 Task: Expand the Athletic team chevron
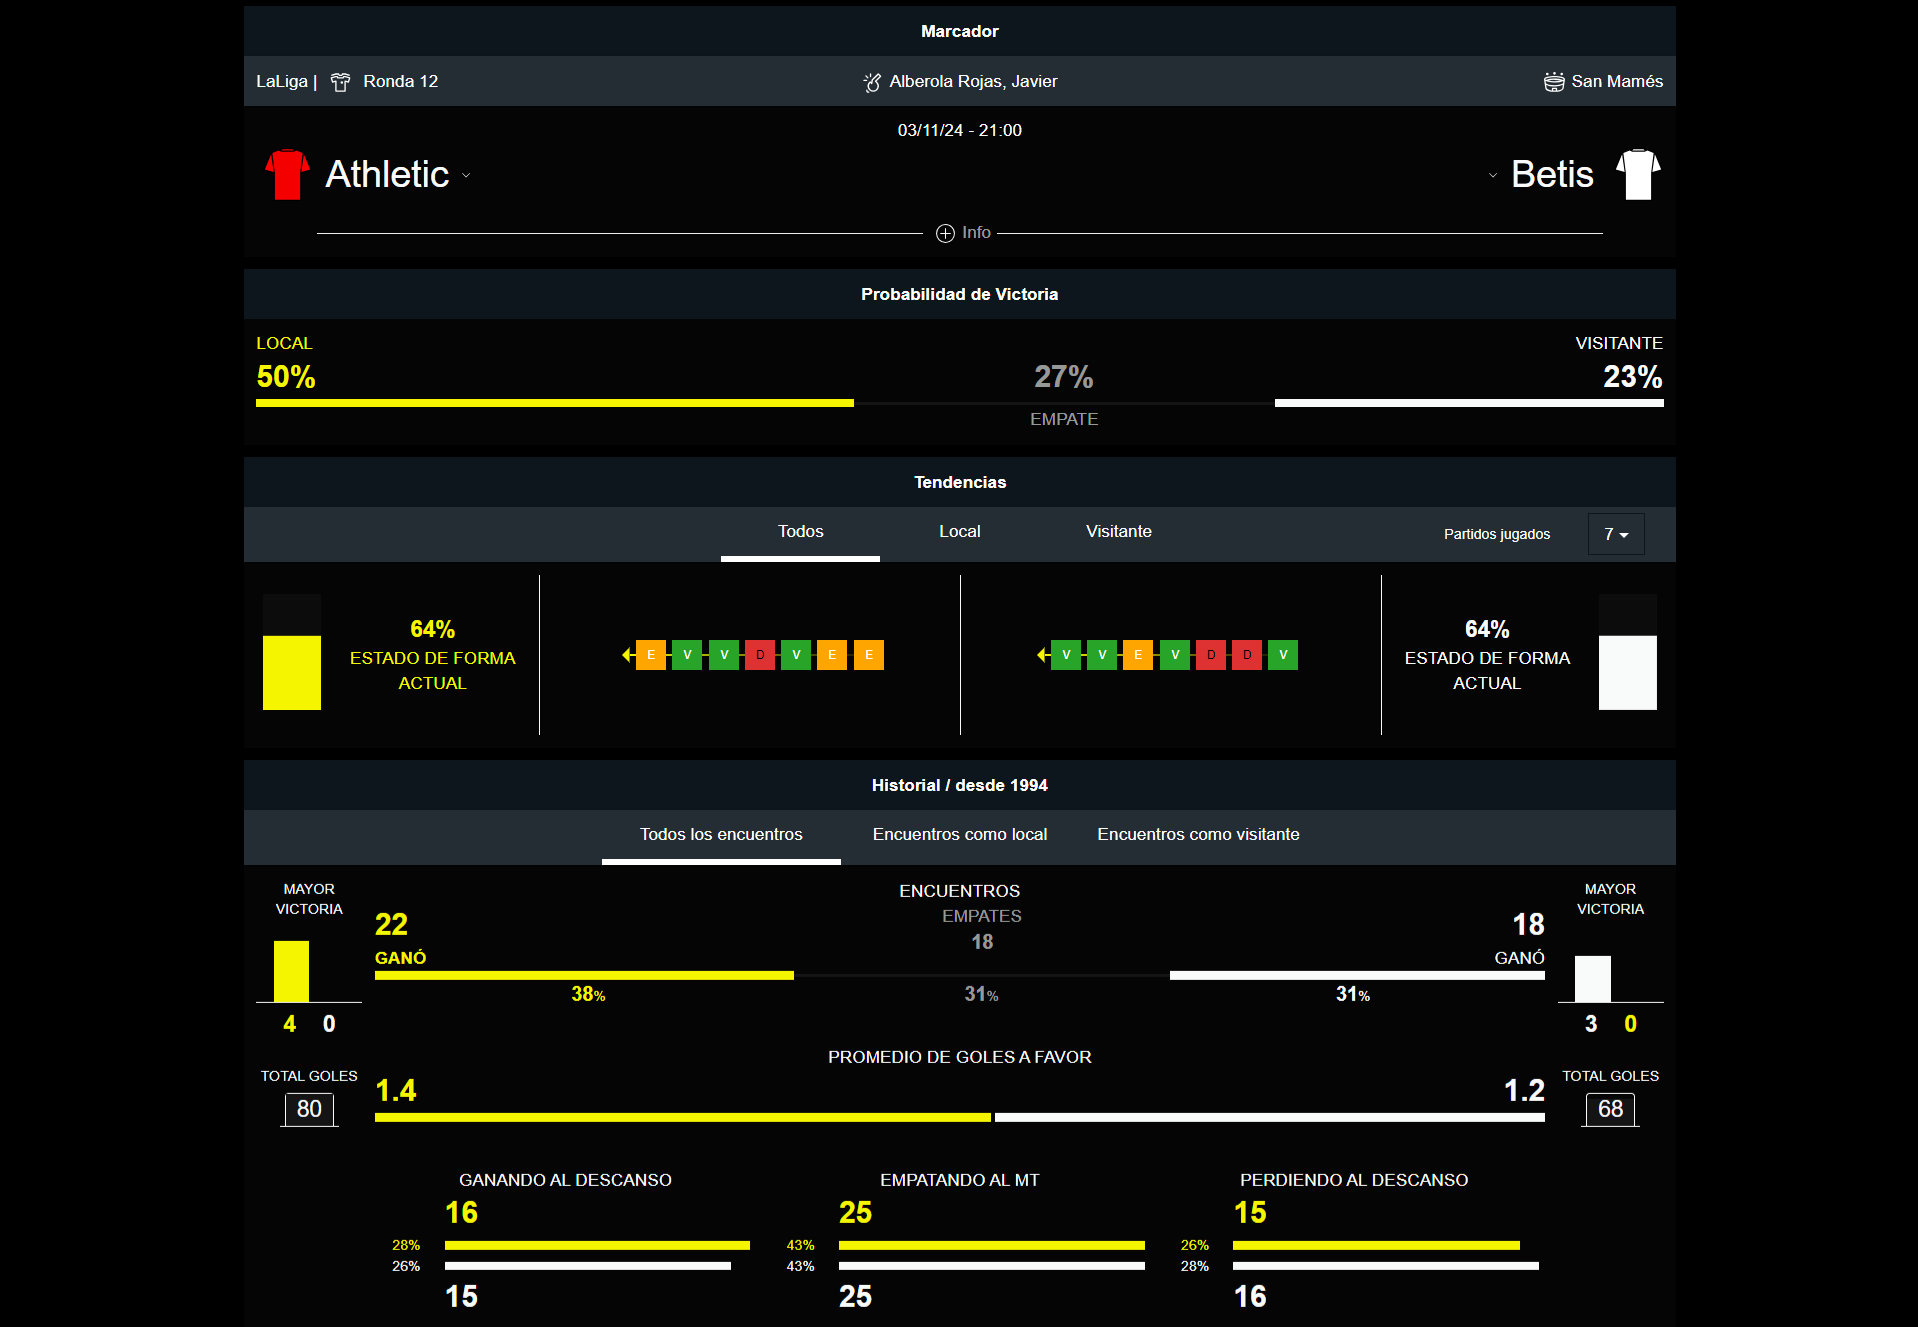pos(466,175)
